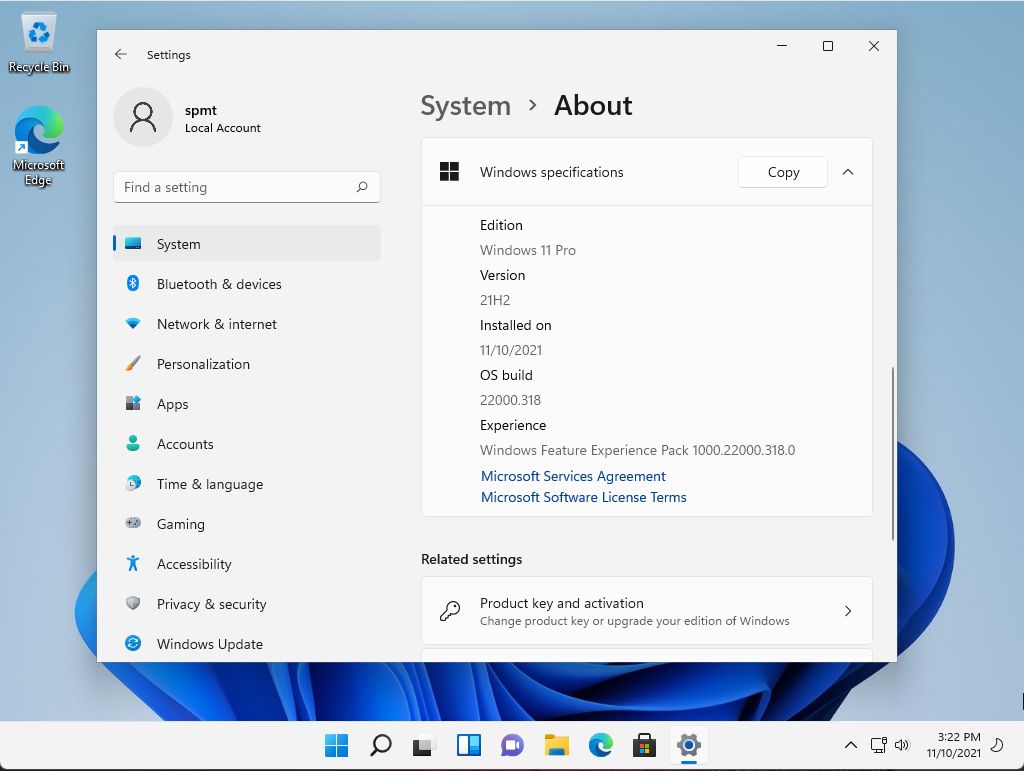Click the search magnifier in Find a setting
Screen dimensions: 1024x771
click(x=362, y=187)
